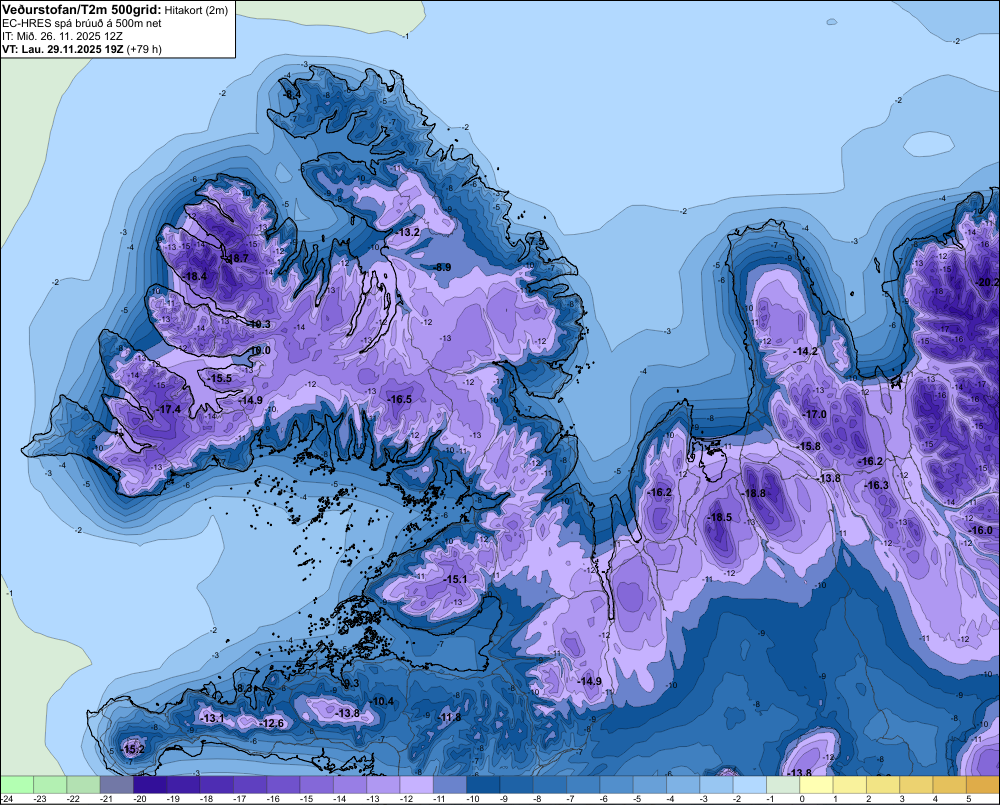1000x805 pixels.
Task: Click the legend number -14
Action: pos(339,799)
